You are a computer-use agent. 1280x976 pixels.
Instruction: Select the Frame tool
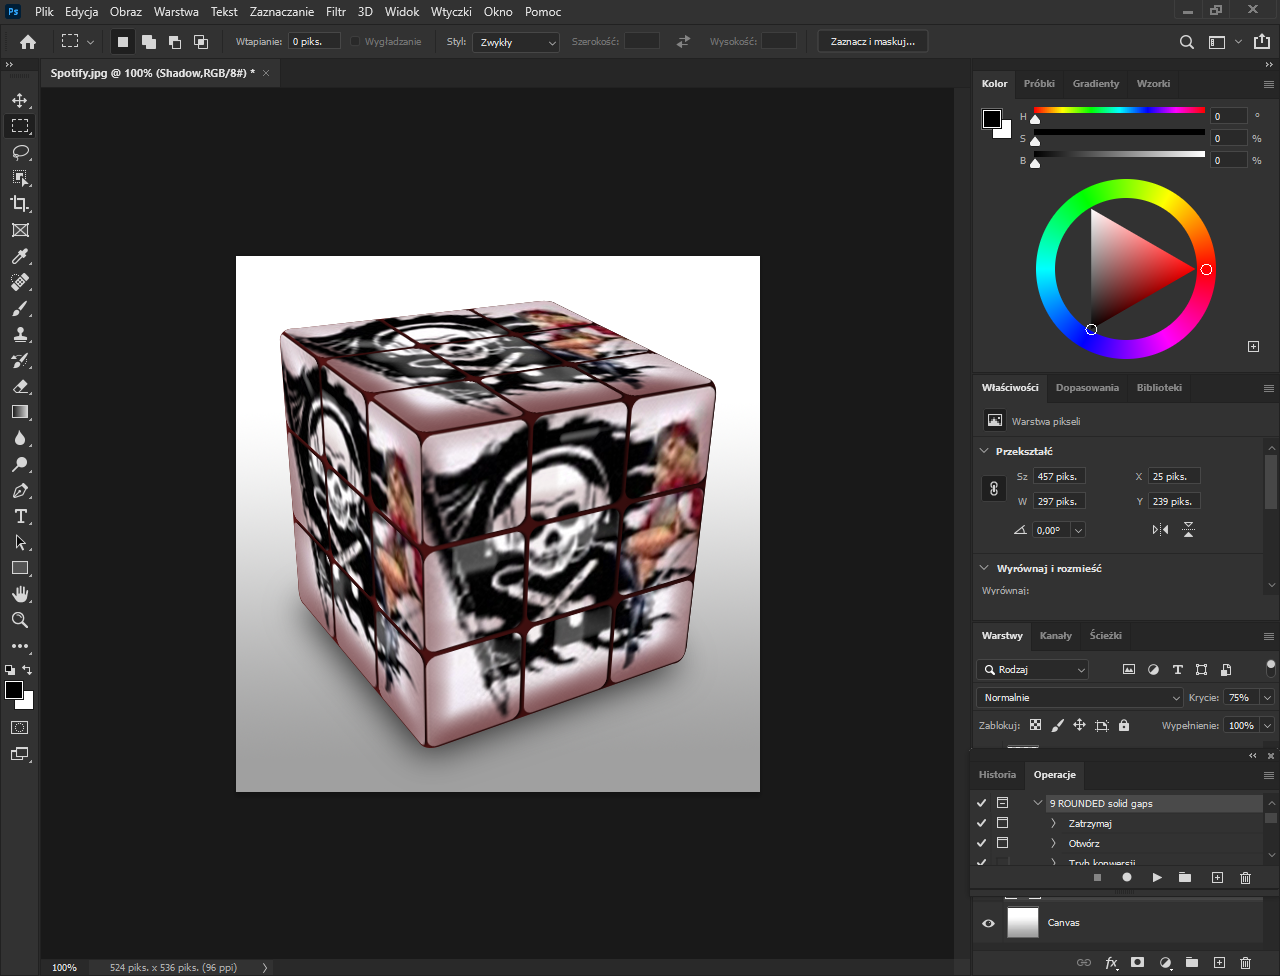(x=20, y=230)
